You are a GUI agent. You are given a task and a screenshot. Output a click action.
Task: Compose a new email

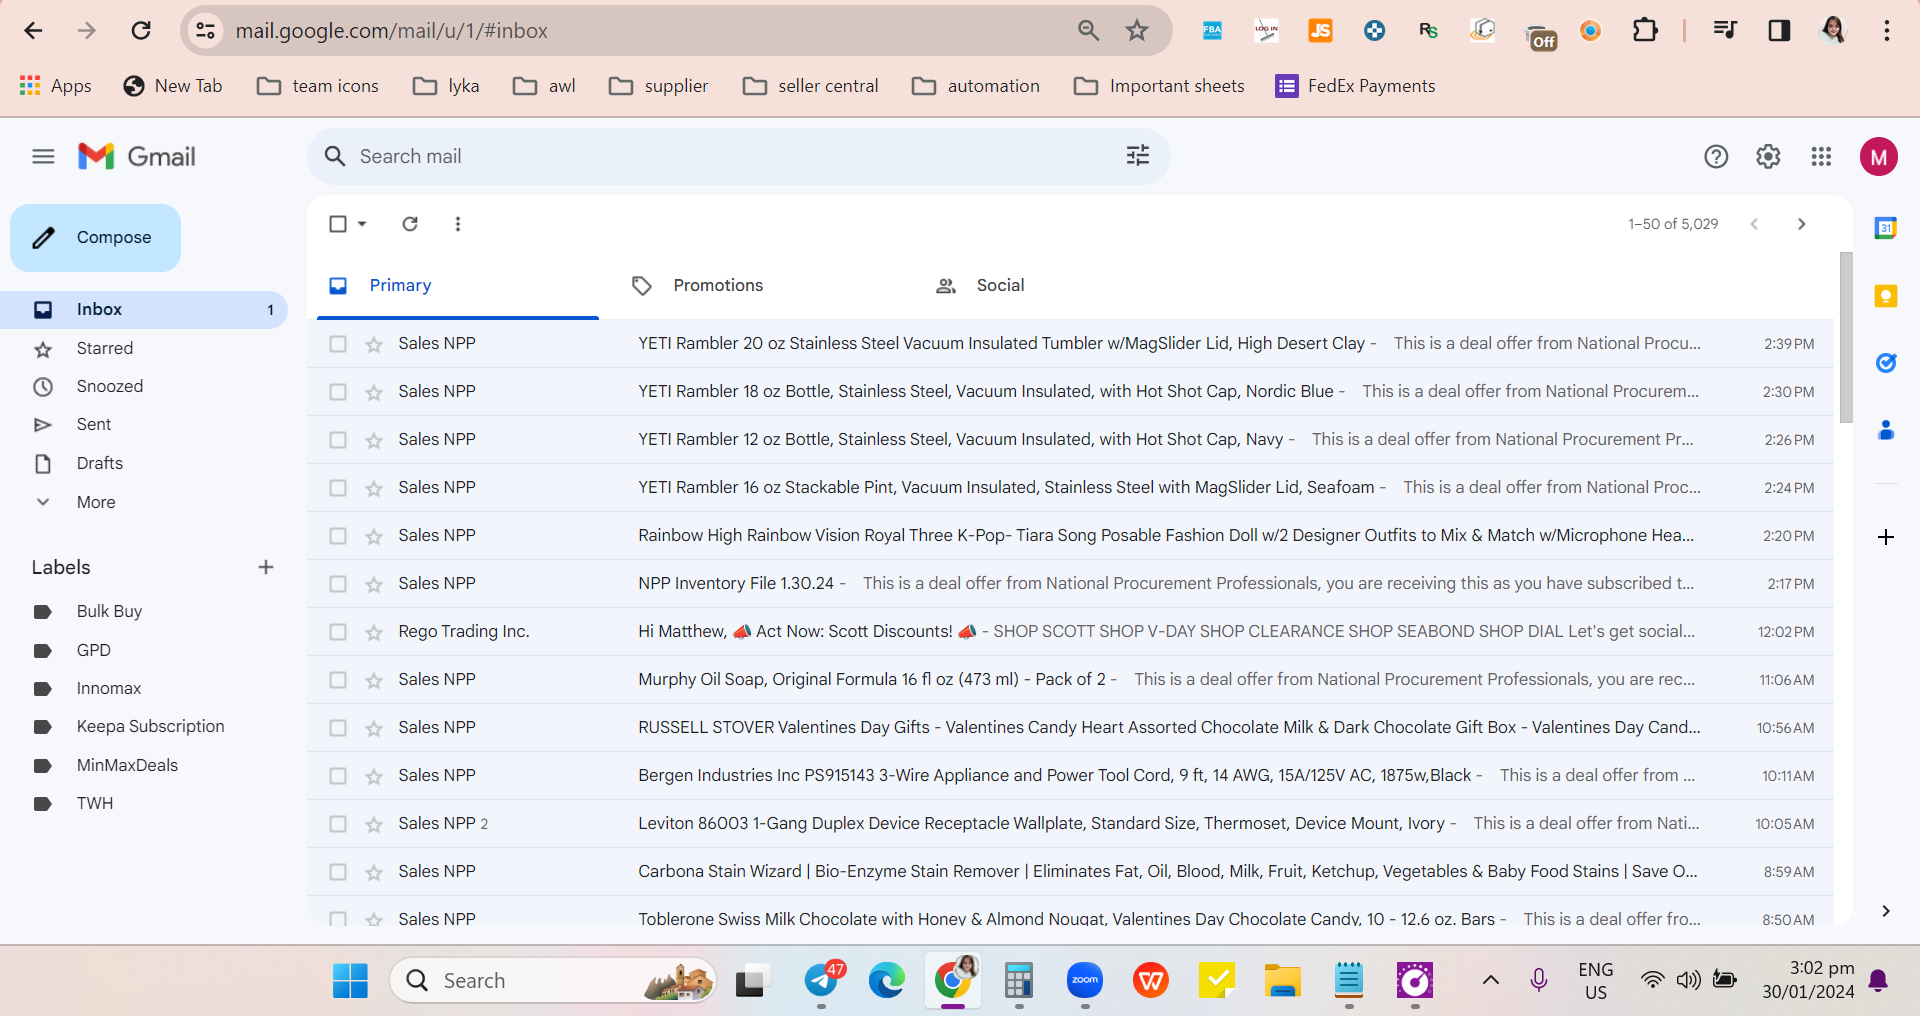point(96,238)
